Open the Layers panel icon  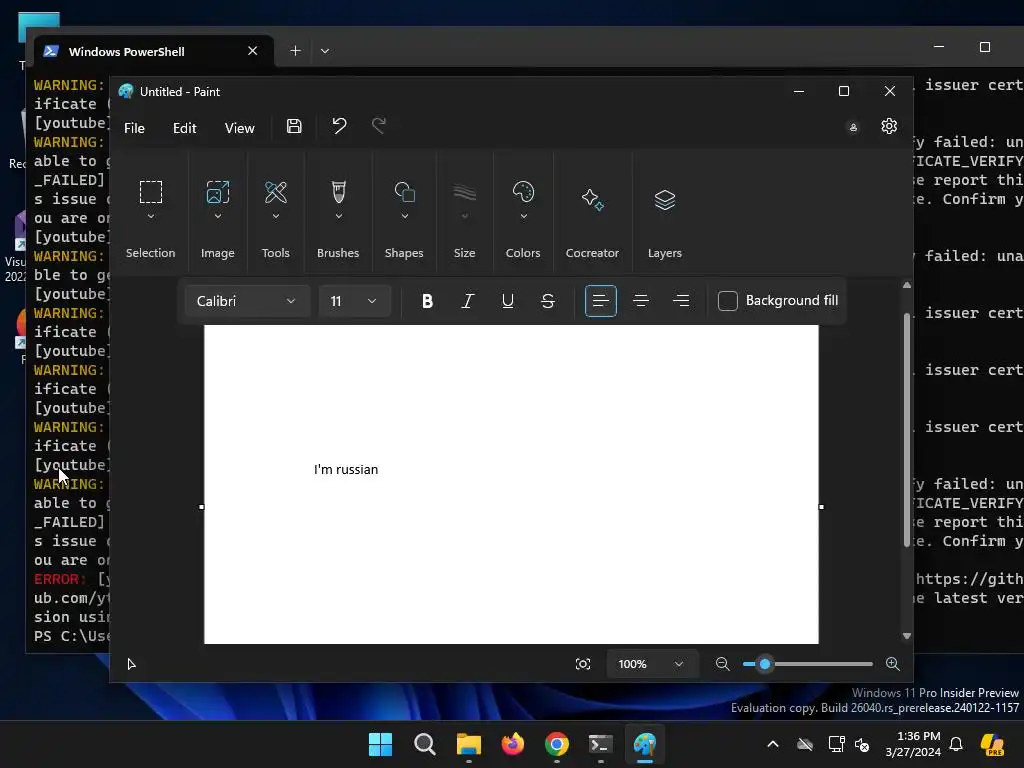[665, 200]
